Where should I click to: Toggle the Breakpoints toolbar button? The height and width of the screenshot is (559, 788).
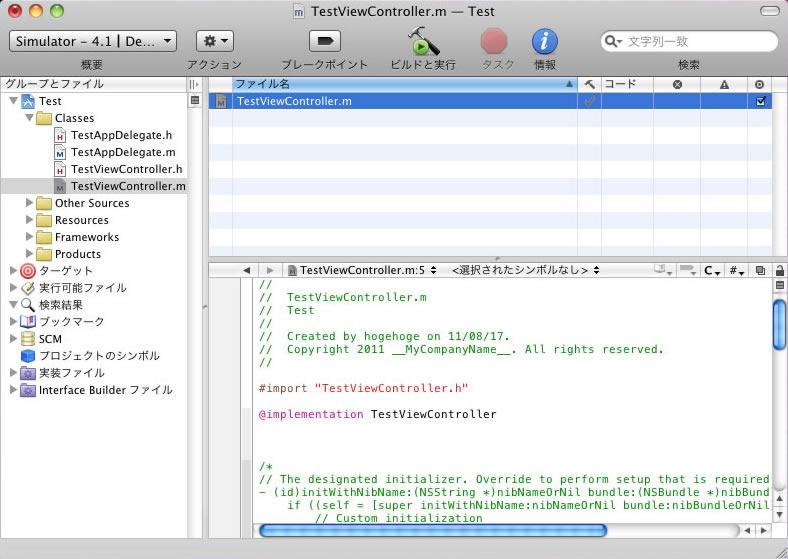[x=325, y=41]
